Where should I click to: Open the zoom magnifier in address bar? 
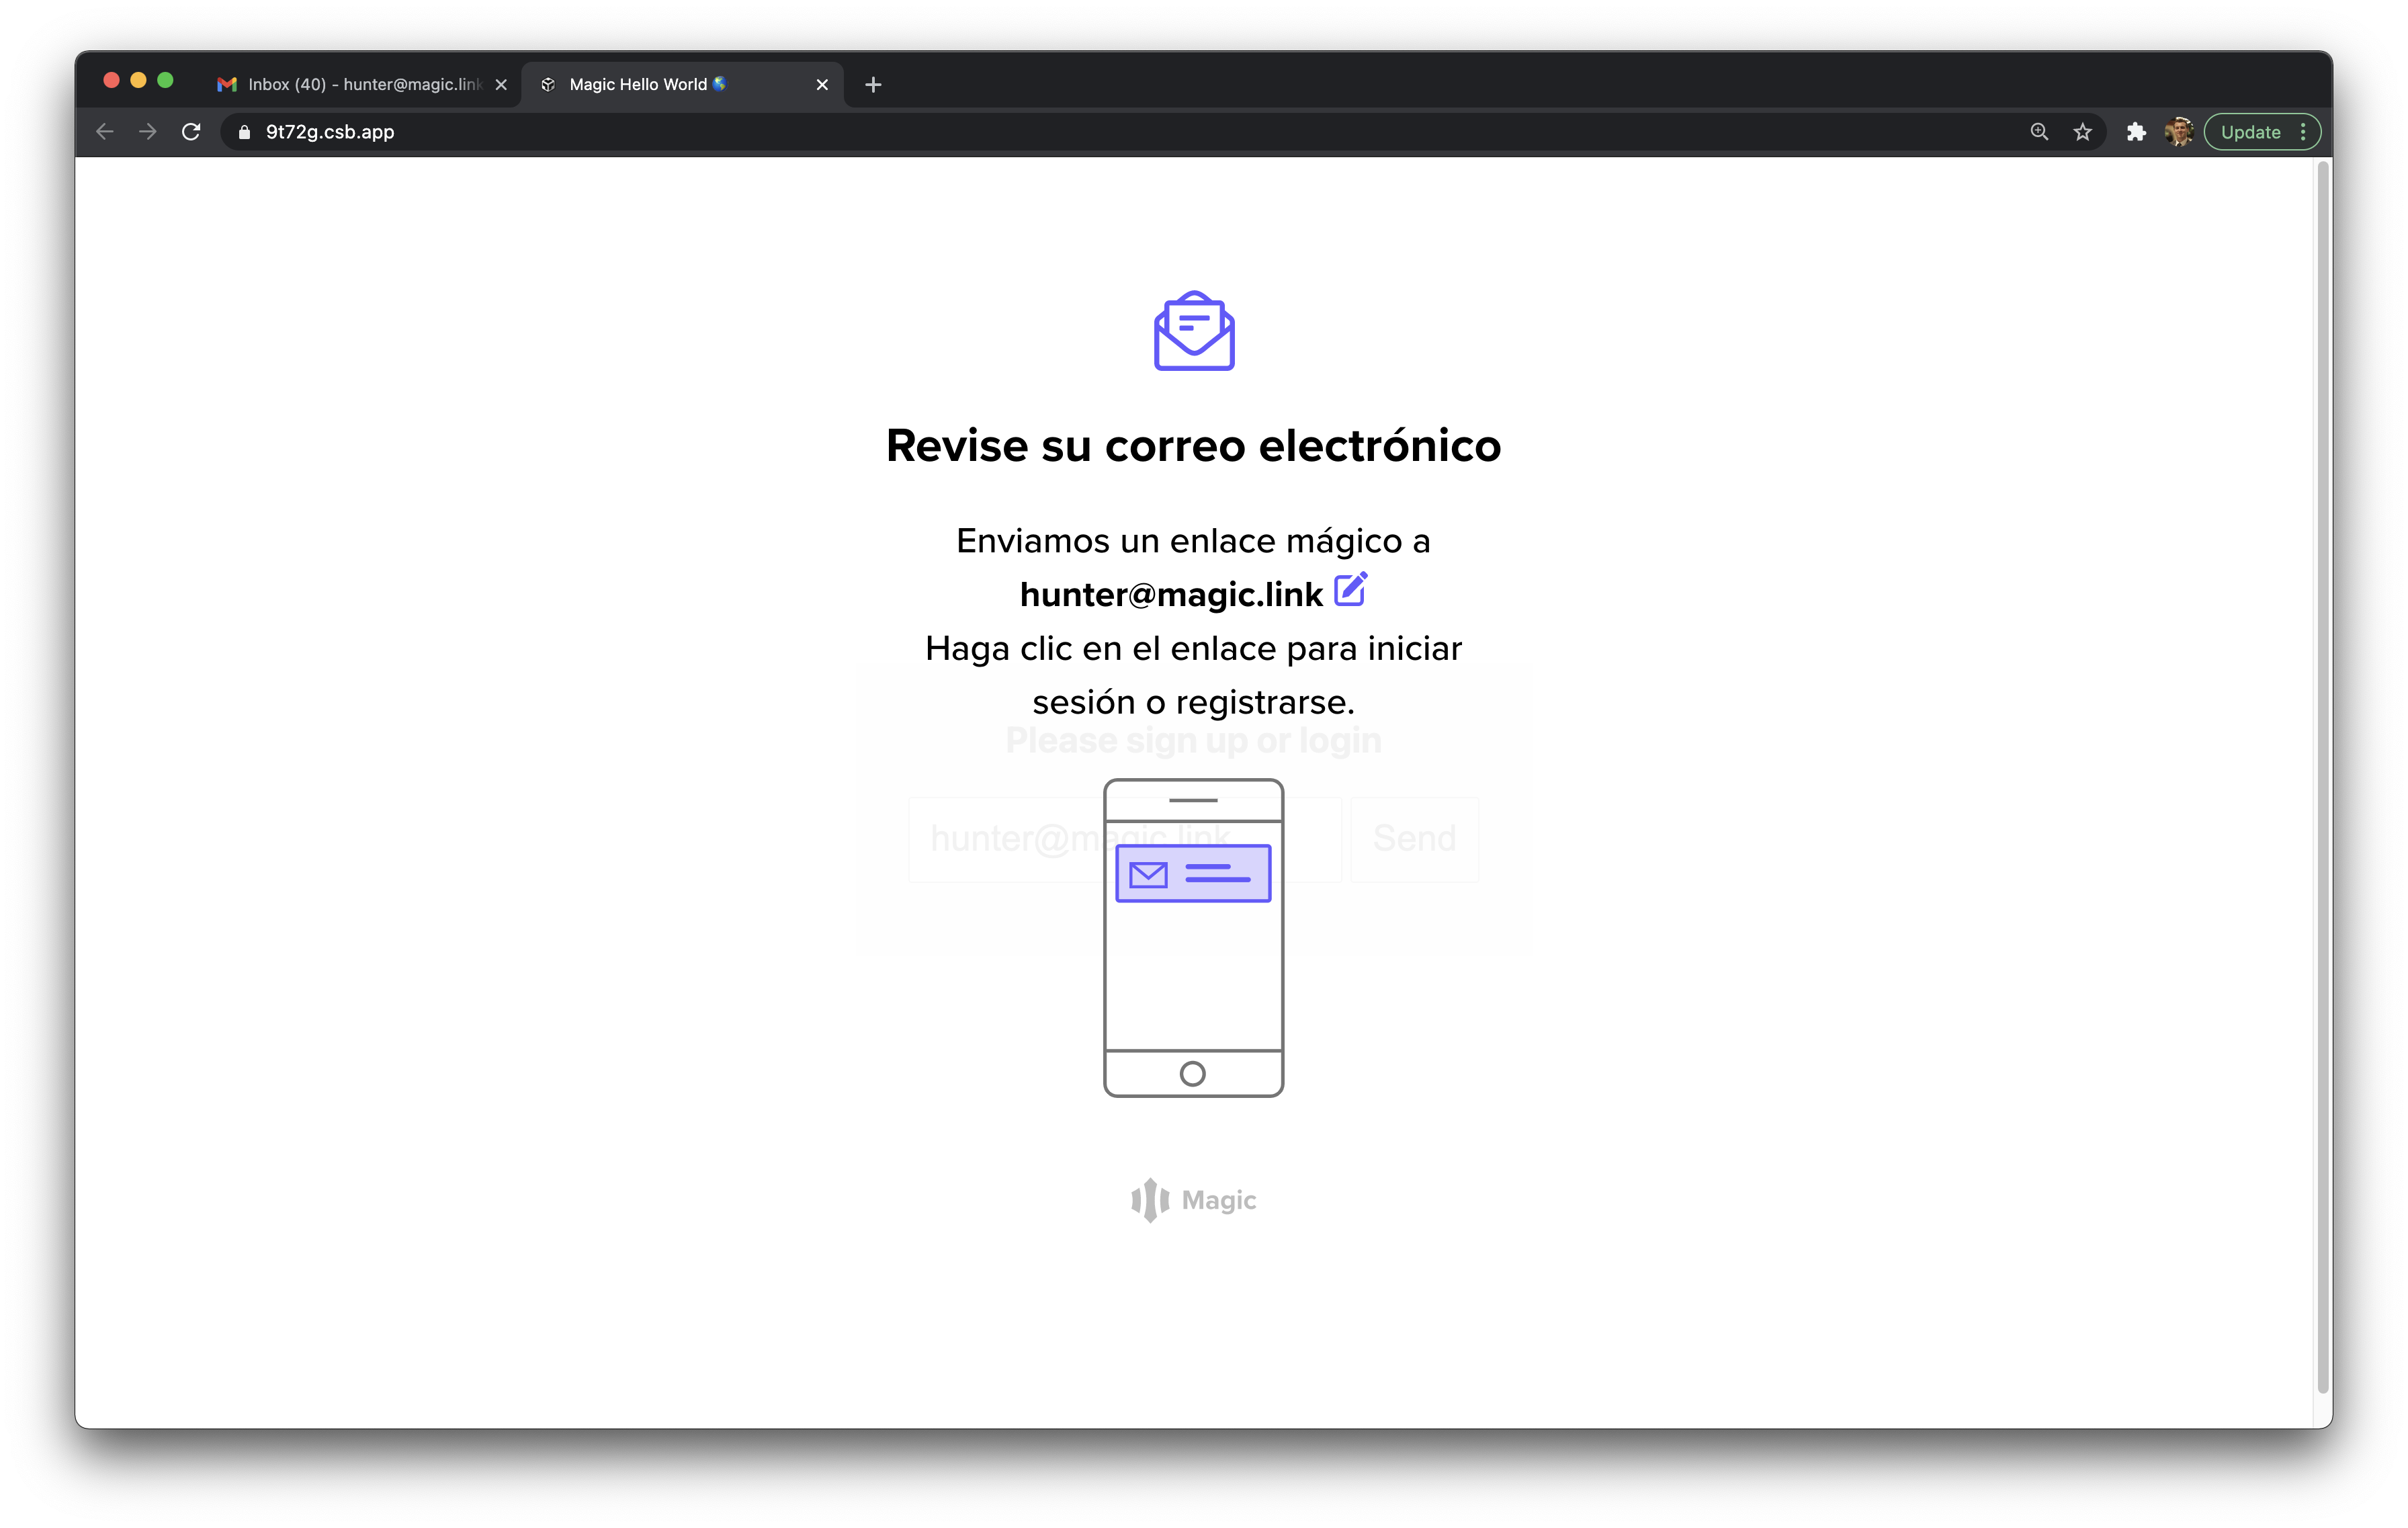tap(2039, 132)
